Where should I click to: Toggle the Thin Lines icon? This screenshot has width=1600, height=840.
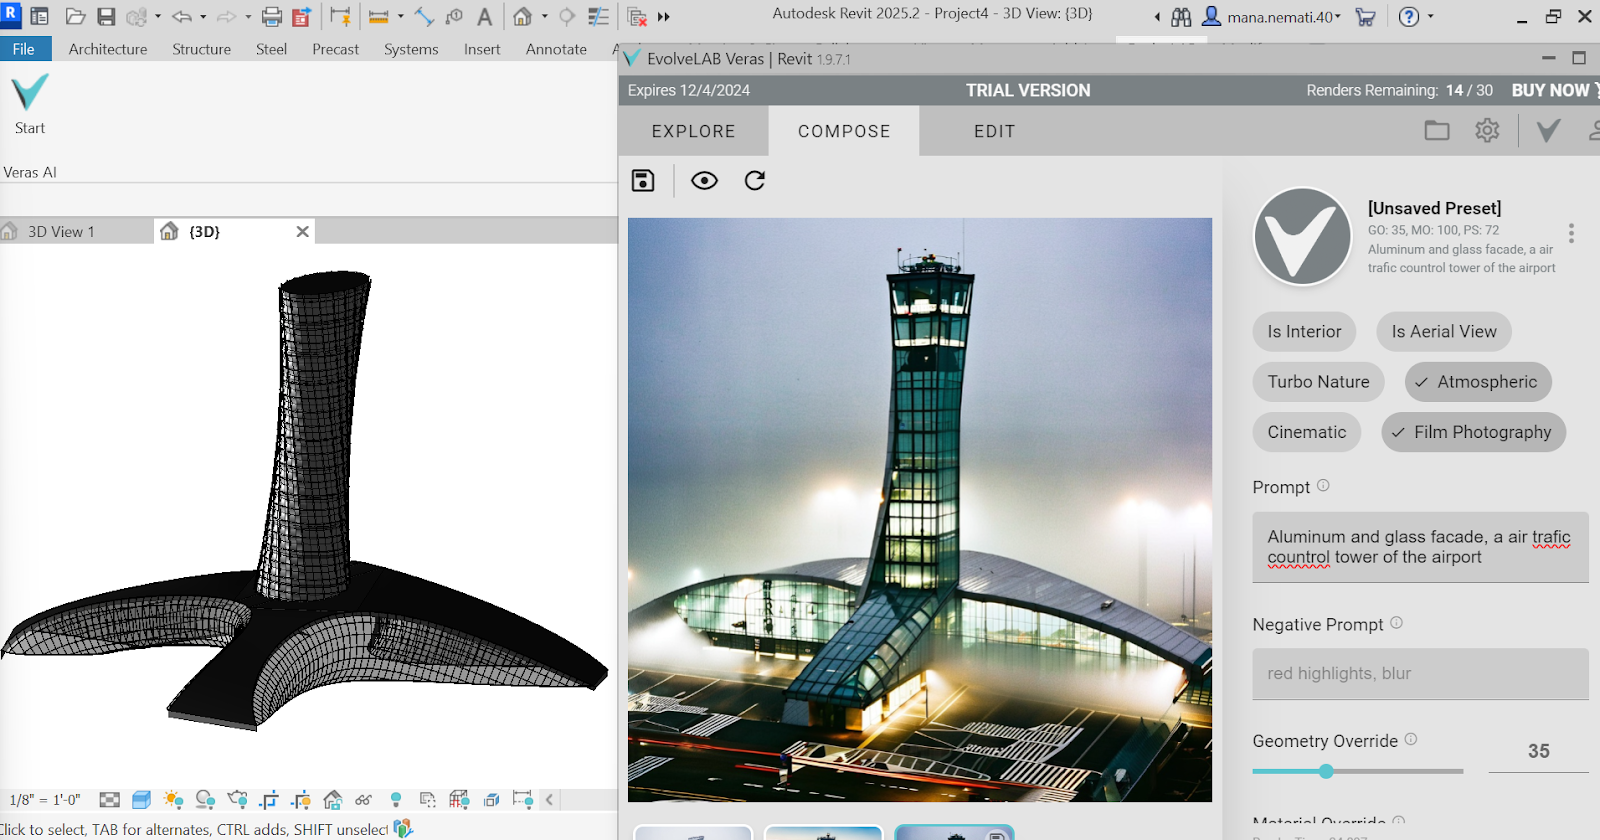pos(598,17)
